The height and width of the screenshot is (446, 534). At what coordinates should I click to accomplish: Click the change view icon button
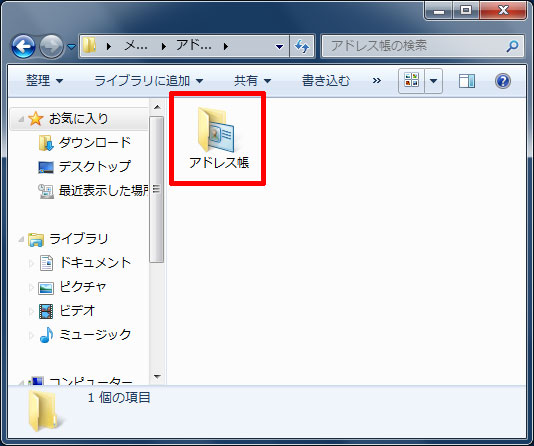411,81
